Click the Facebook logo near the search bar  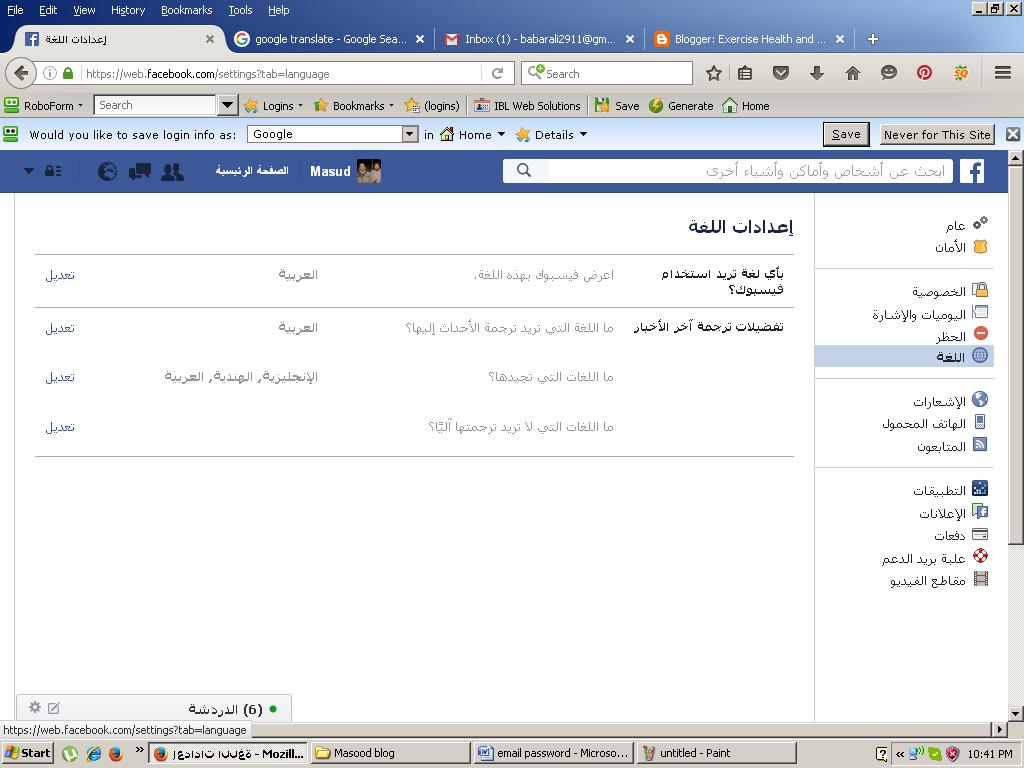972,171
